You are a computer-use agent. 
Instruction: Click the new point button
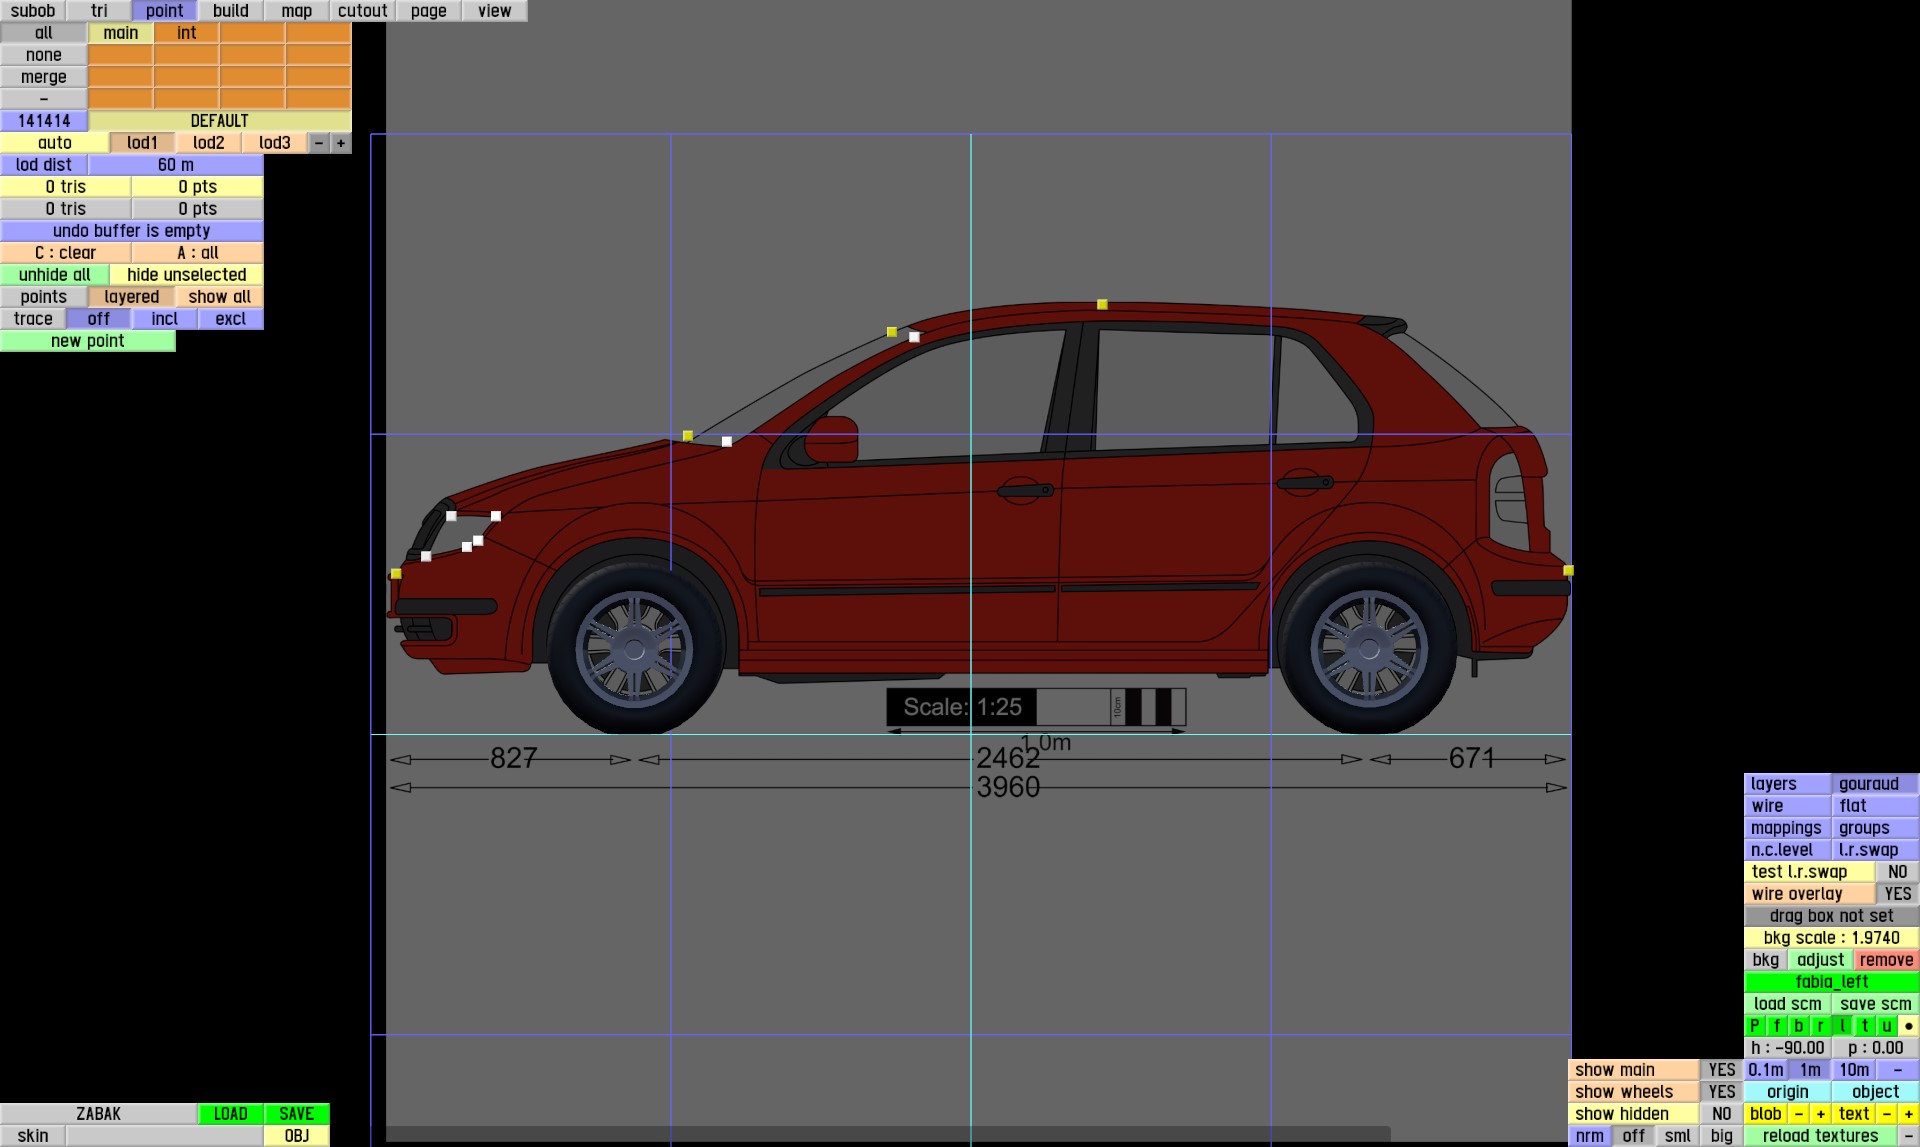88,341
